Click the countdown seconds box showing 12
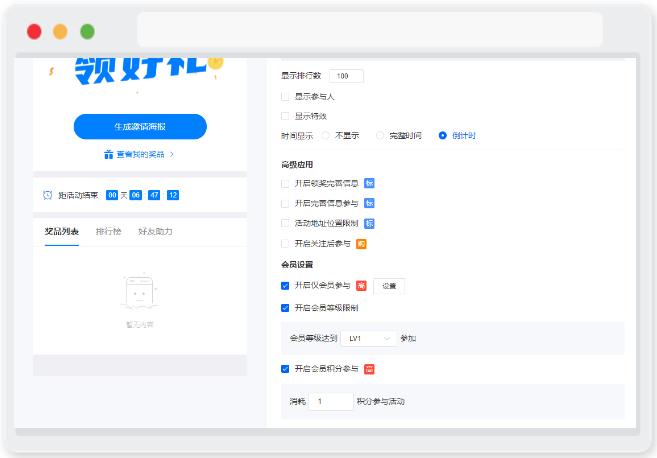This screenshot has height=458, width=657. tap(173, 195)
